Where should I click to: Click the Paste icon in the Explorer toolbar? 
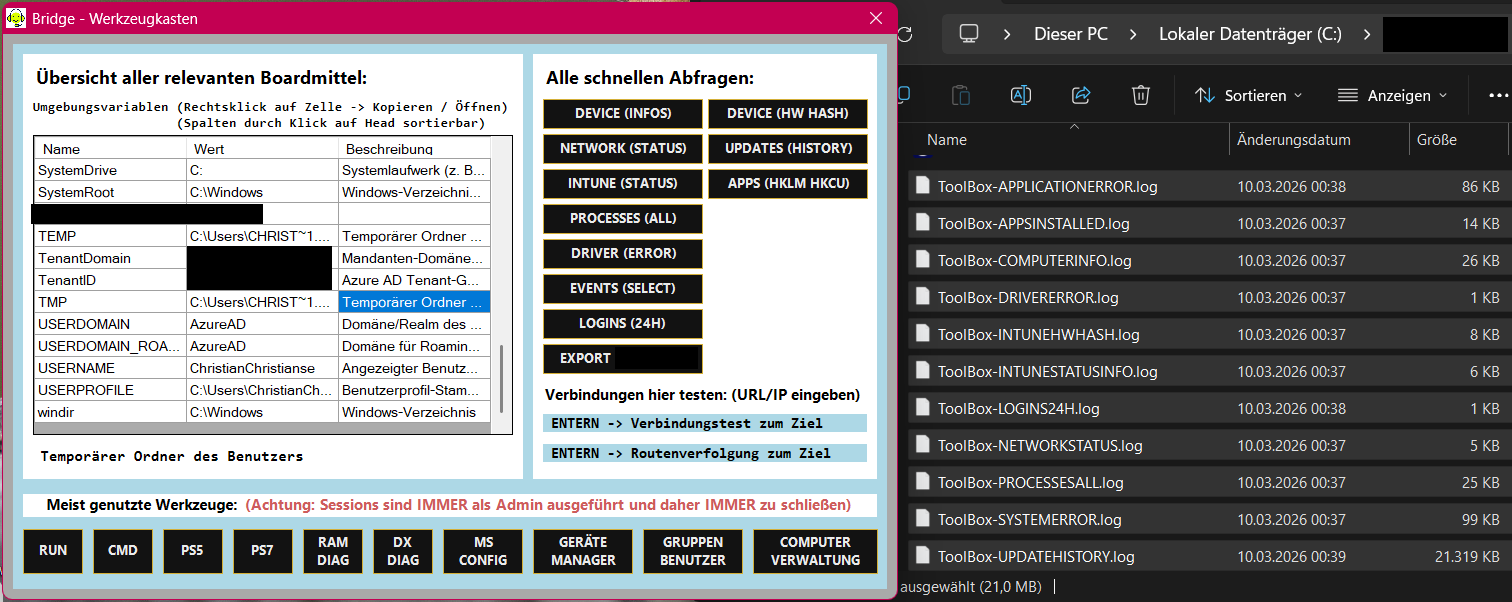960,95
